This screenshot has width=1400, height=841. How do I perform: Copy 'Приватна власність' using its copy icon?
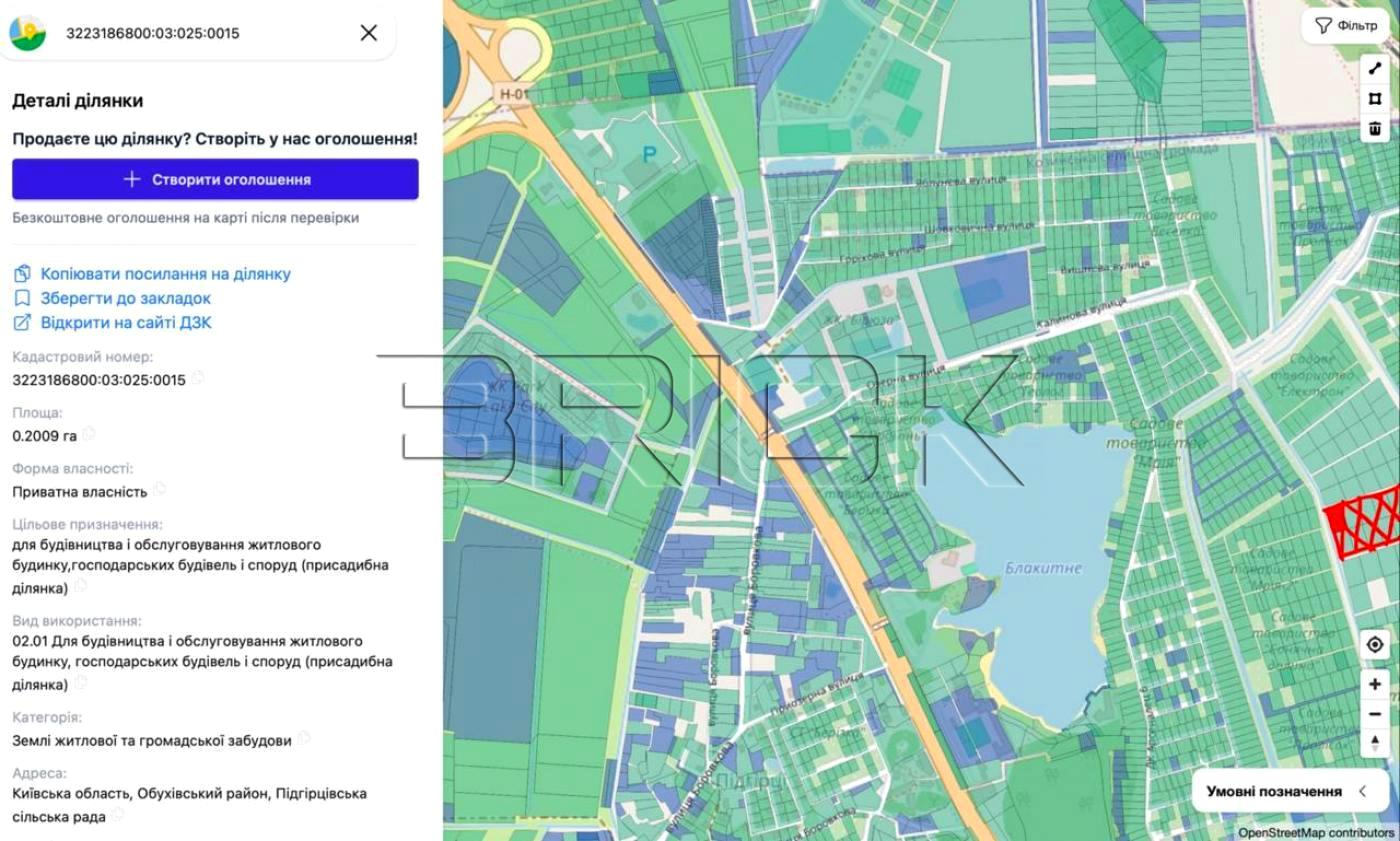[x=160, y=489]
